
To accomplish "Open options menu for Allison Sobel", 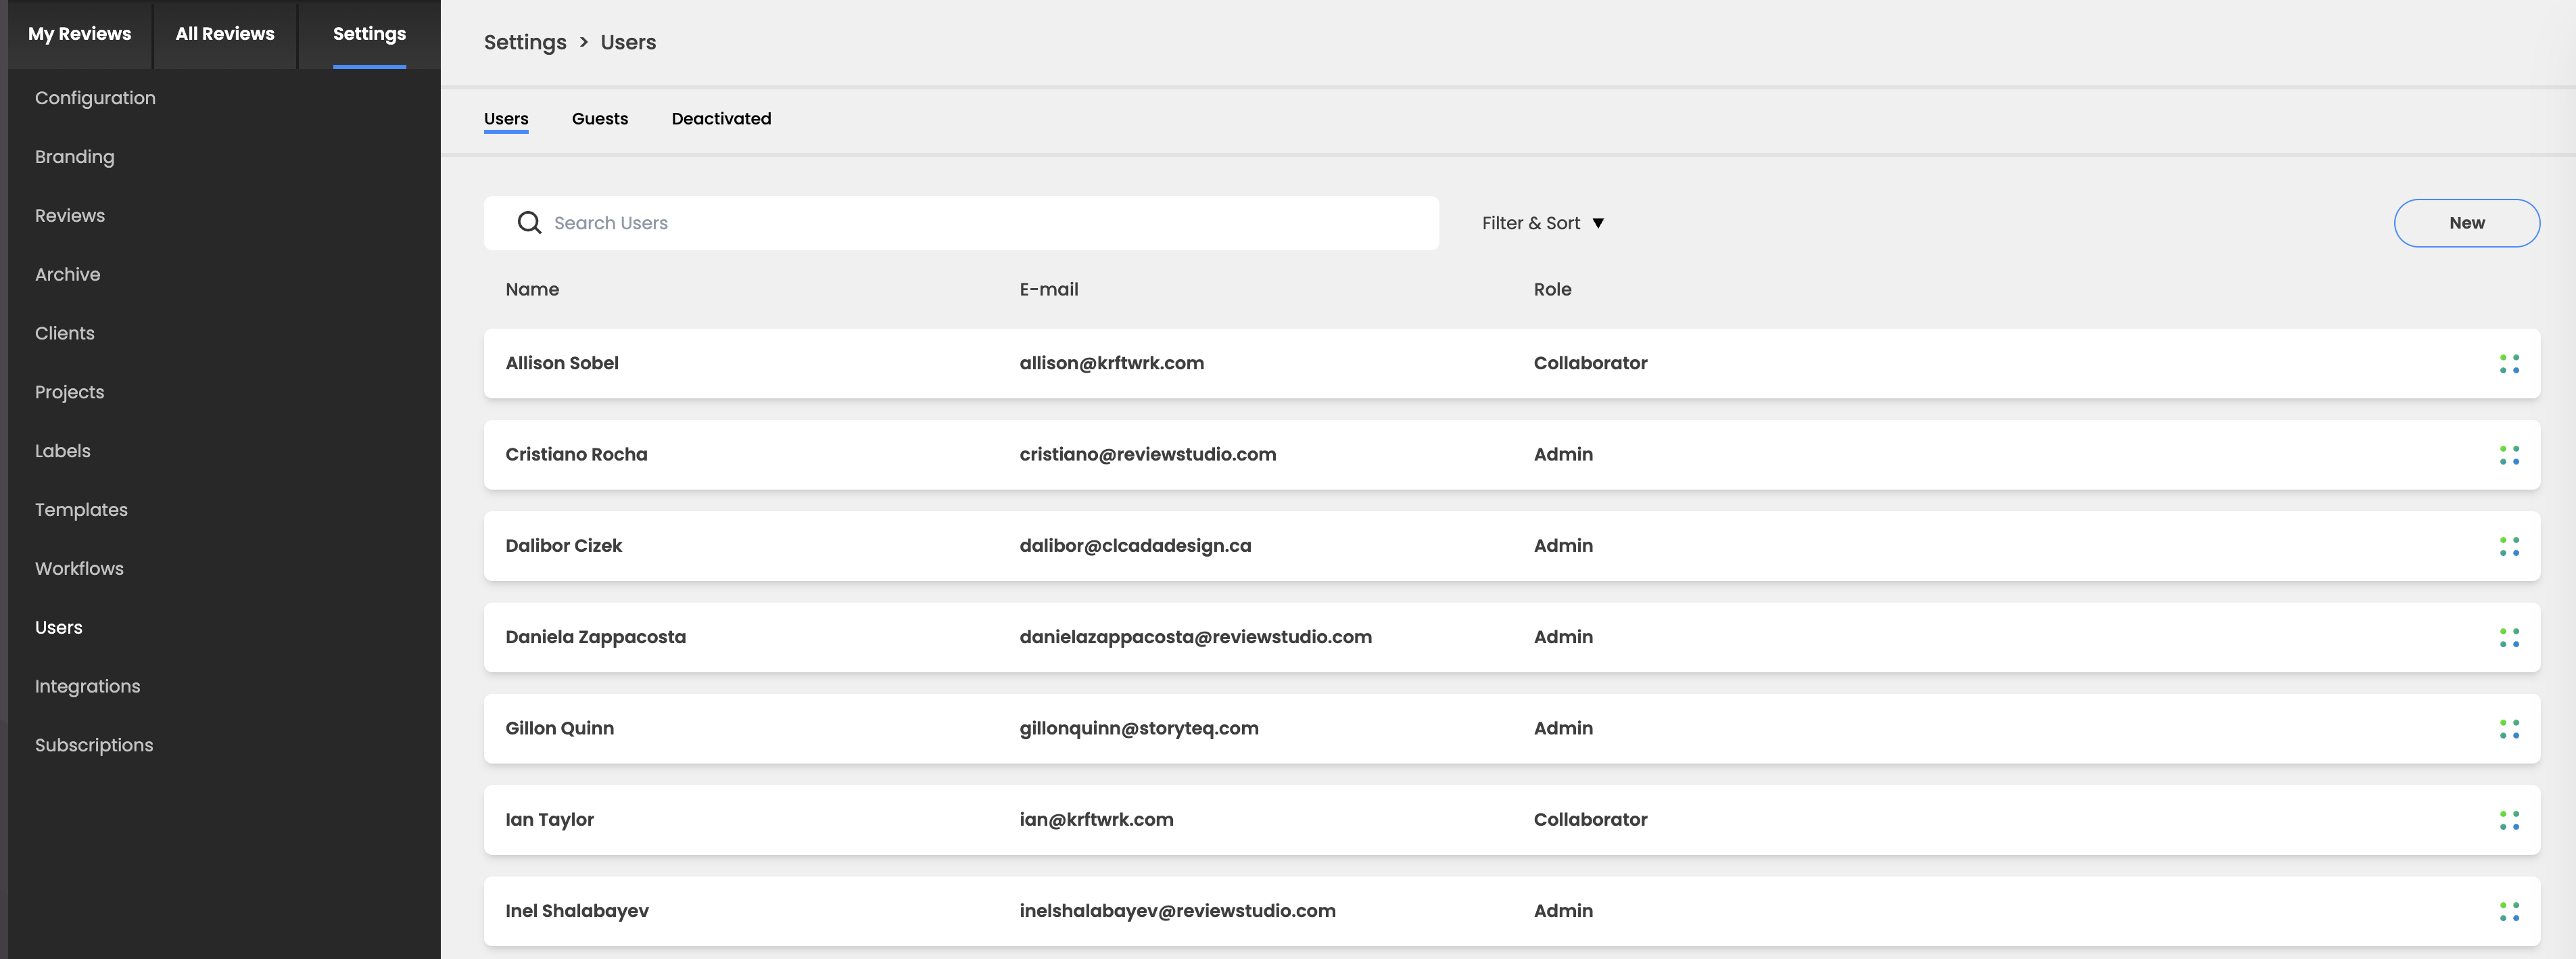I will pos(2509,364).
